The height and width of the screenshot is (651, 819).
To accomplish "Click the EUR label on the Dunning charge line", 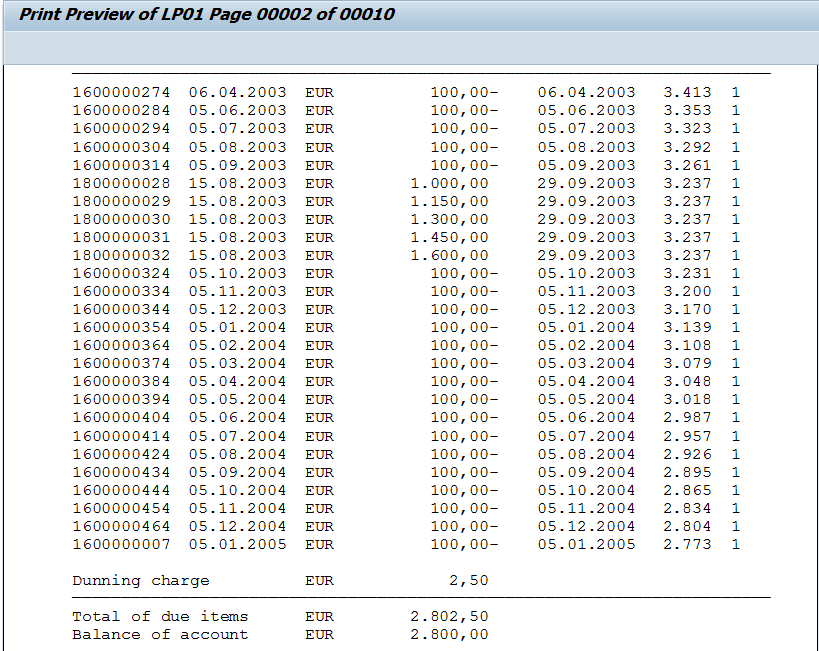I will [319, 580].
